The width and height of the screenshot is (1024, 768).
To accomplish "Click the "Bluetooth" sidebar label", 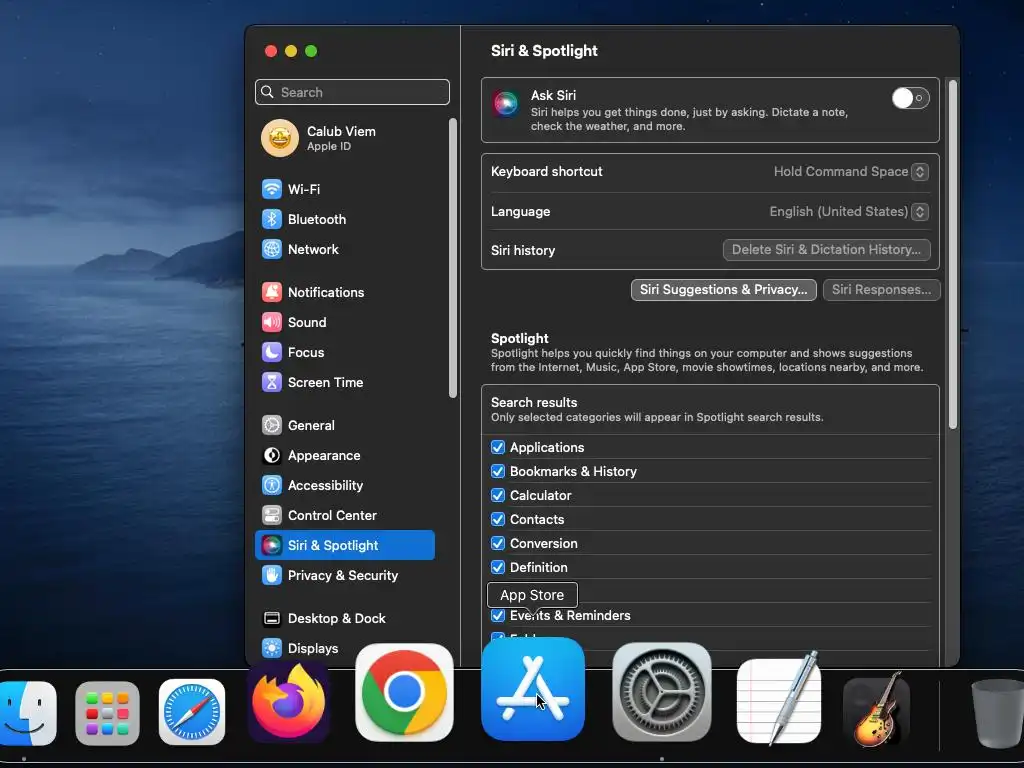I will (x=317, y=219).
